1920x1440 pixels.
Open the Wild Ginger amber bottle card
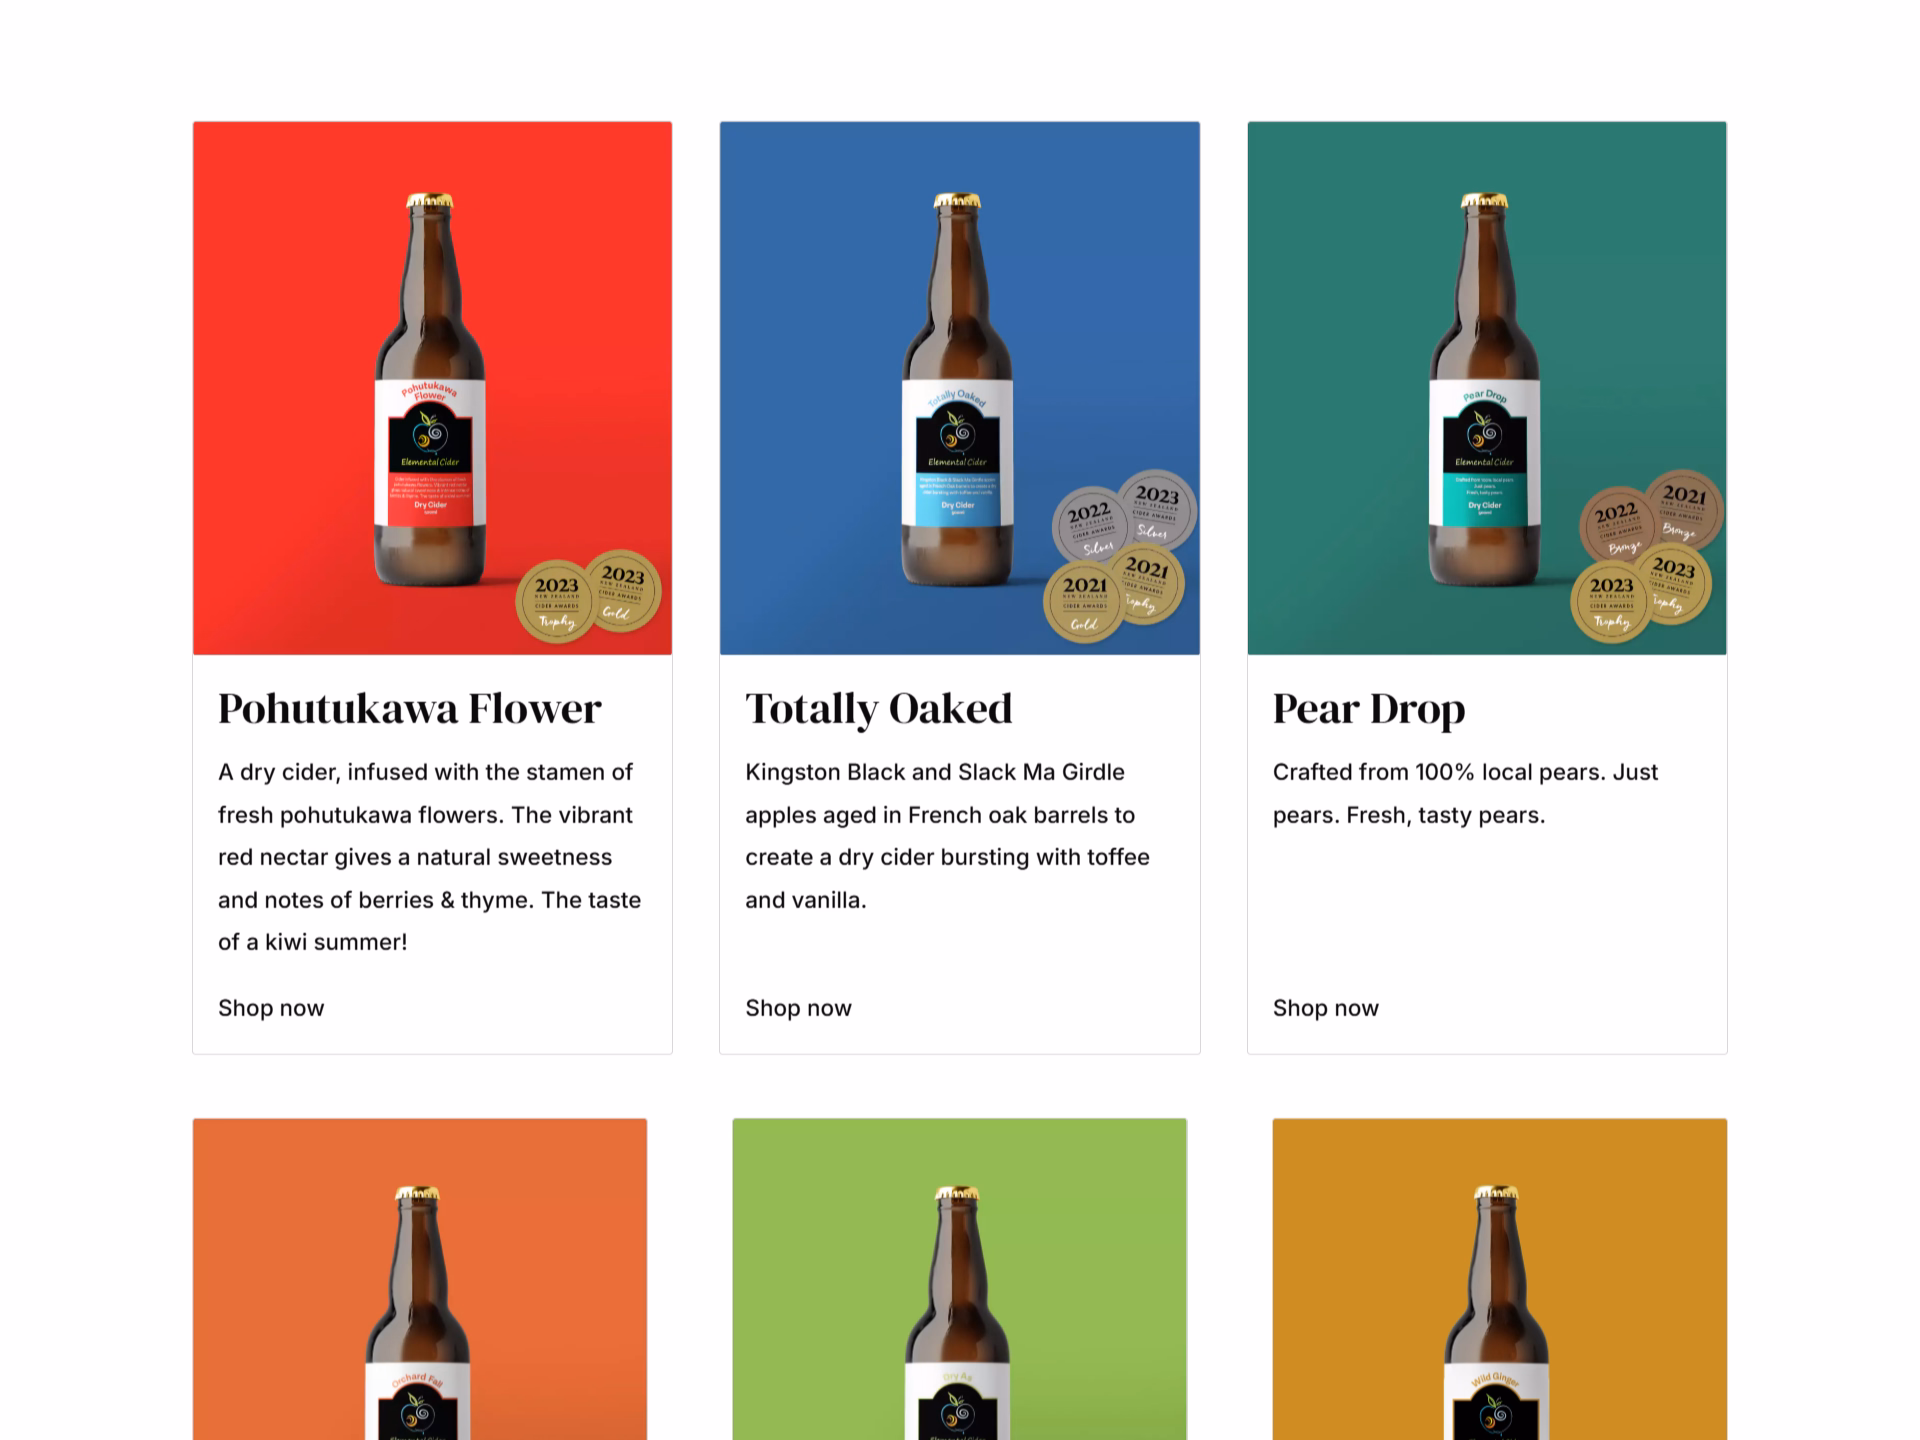[1499, 1279]
